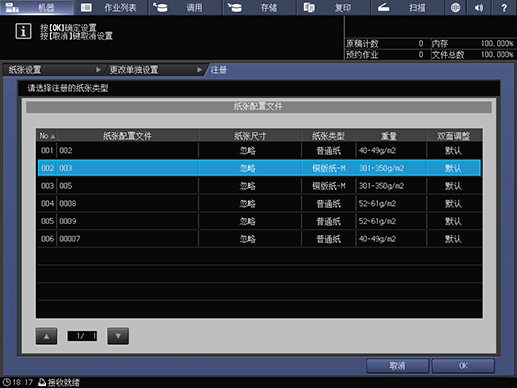Click the 预约作业 reserved job field
The image size is (517, 388).
coord(387,54)
